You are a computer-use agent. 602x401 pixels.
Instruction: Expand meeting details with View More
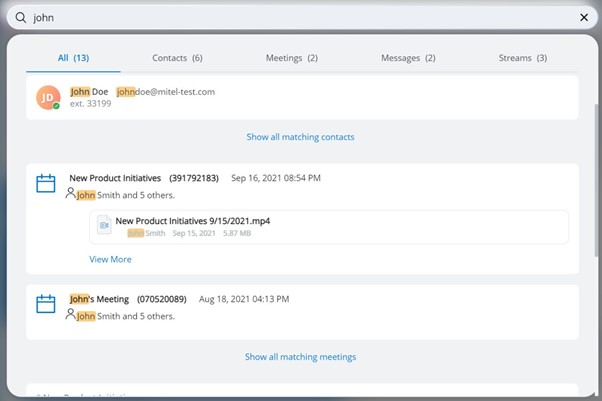click(x=110, y=259)
